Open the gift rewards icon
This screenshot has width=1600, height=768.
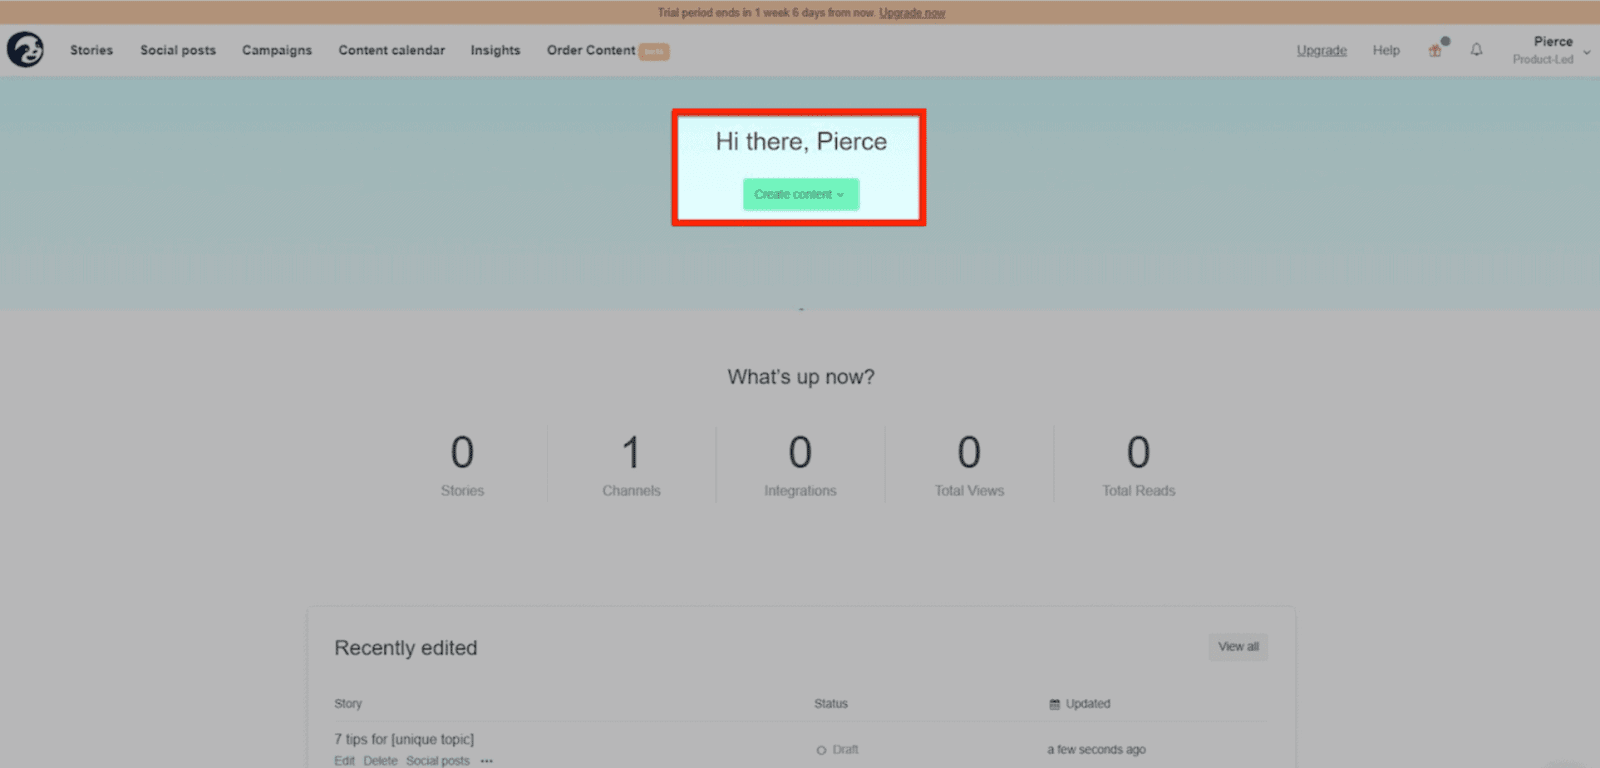point(1435,50)
